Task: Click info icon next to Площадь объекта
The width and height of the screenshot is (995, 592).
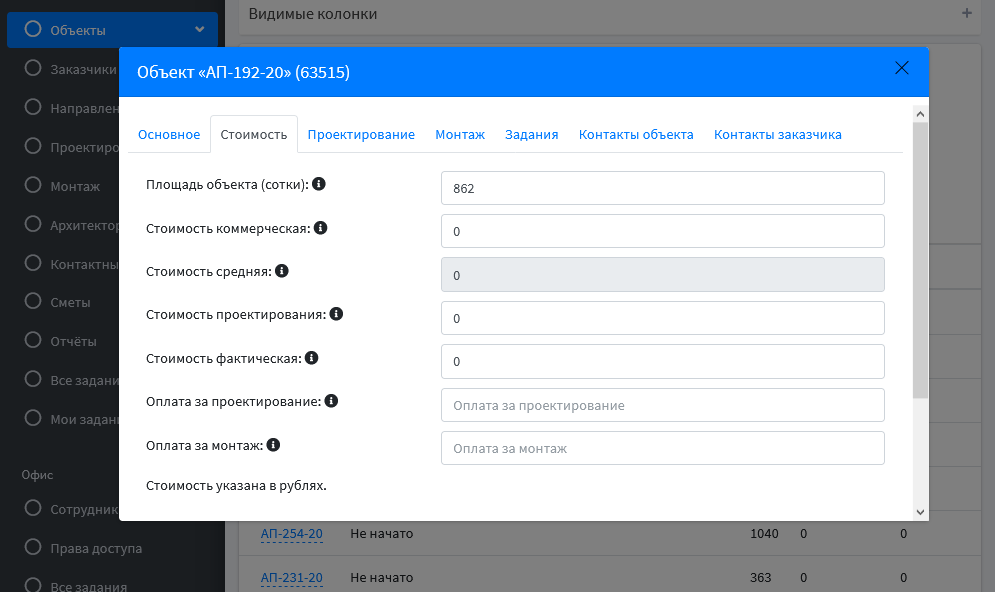Action: coord(319,184)
